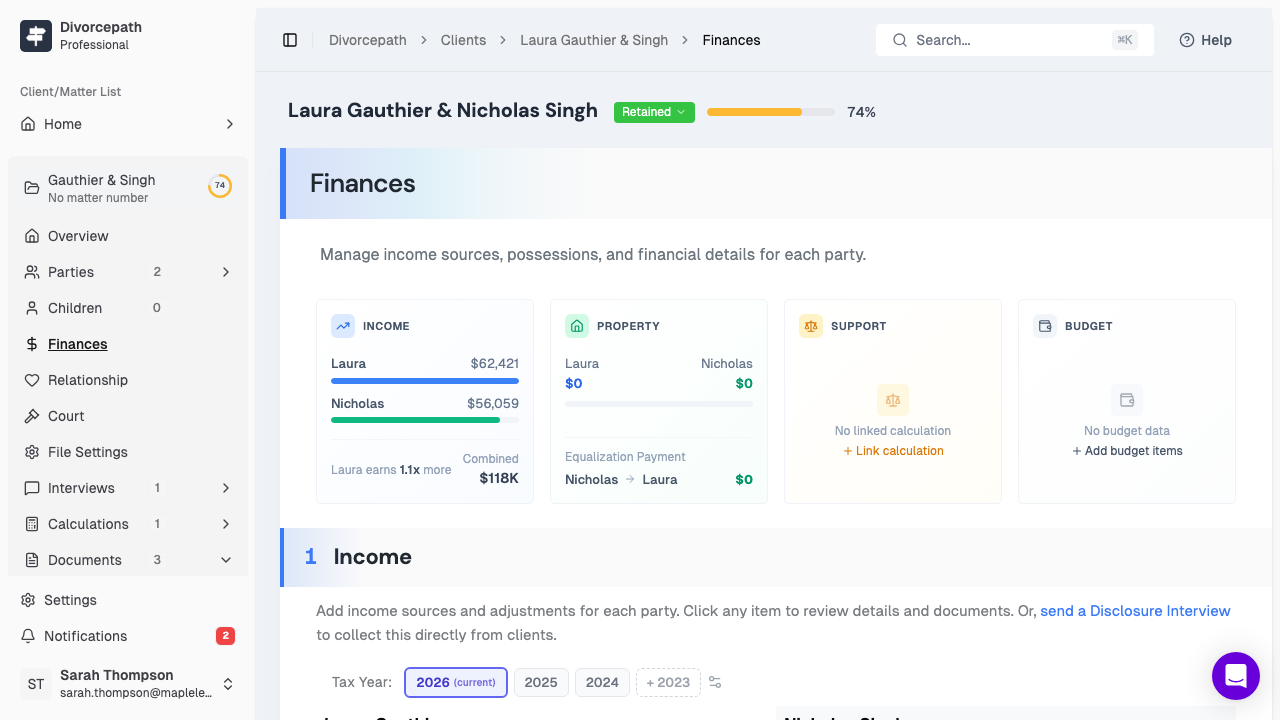
Task: Add the 2023 tax year
Action: (x=668, y=682)
